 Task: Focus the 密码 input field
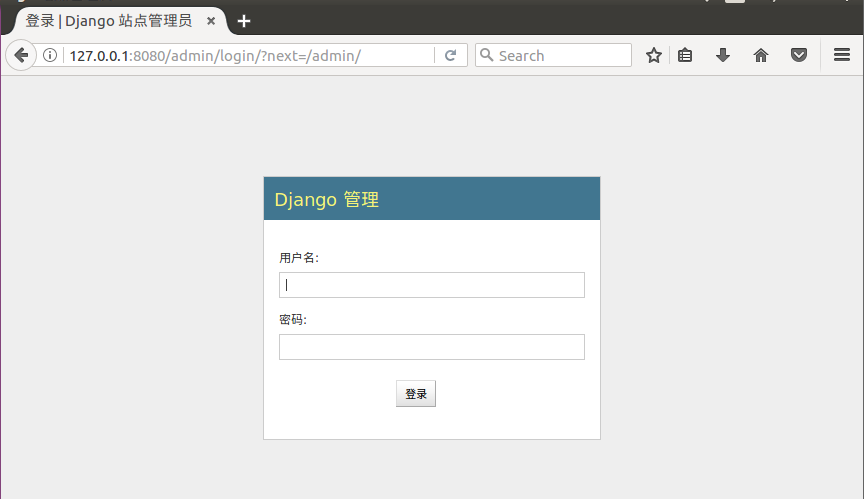431,347
